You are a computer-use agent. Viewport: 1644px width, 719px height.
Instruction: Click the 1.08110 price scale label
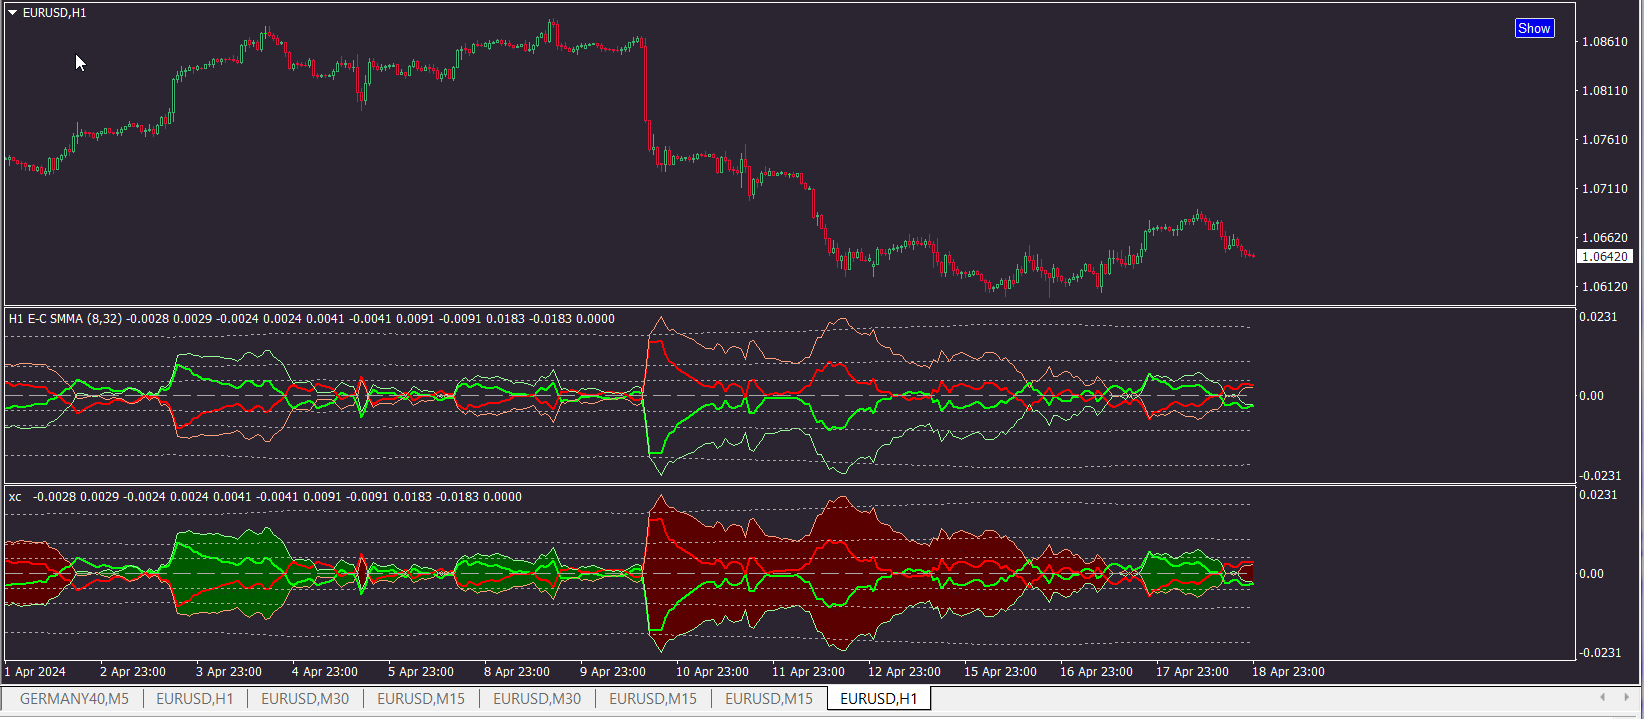tap(1604, 91)
